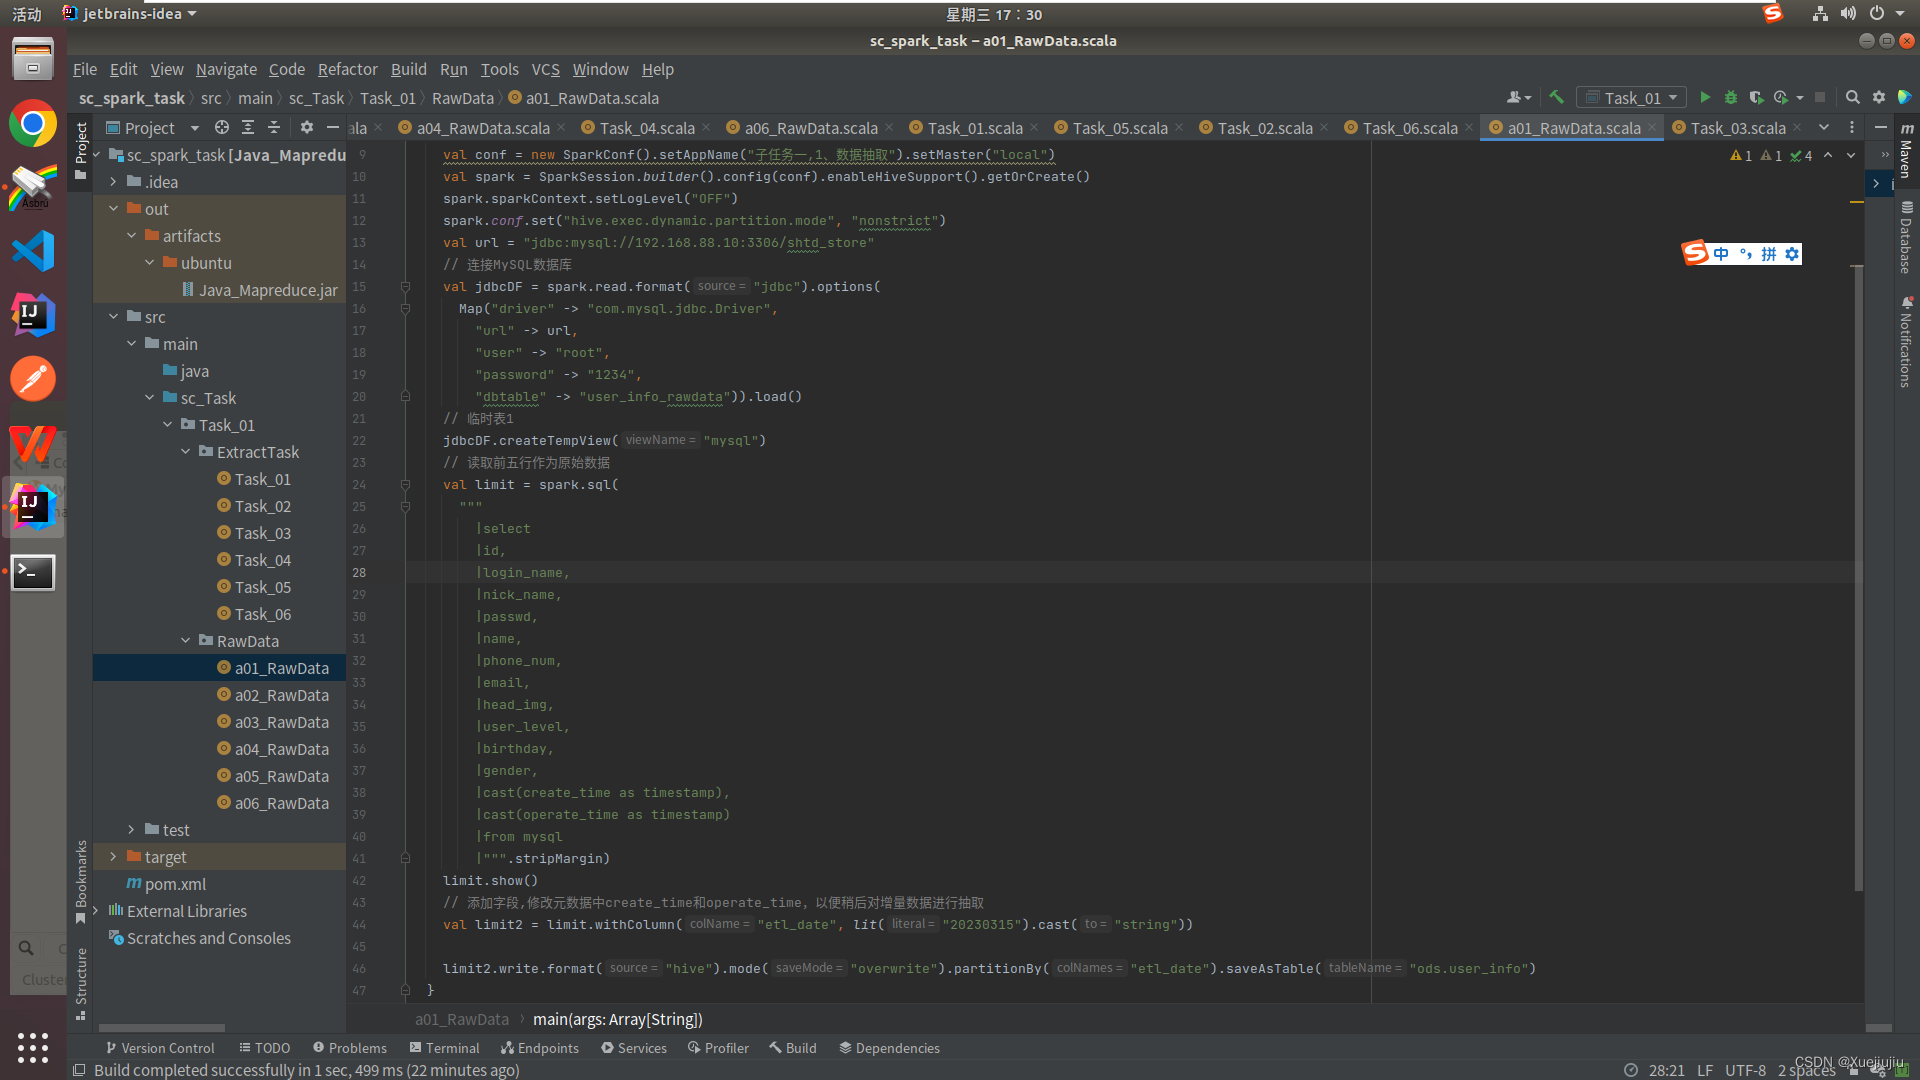Open the Task_01 run configuration dropdown

[1633, 97]
